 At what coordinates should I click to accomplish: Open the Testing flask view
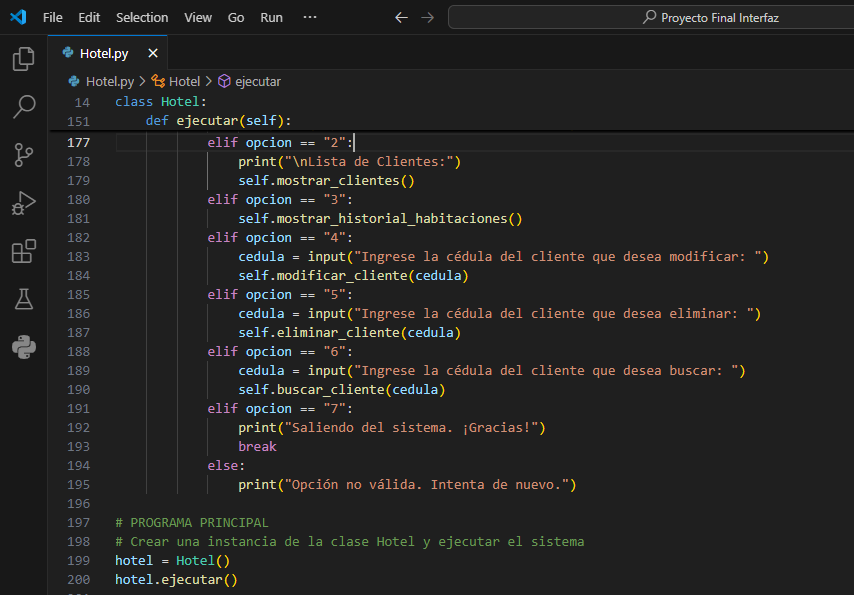click(23, 298)
